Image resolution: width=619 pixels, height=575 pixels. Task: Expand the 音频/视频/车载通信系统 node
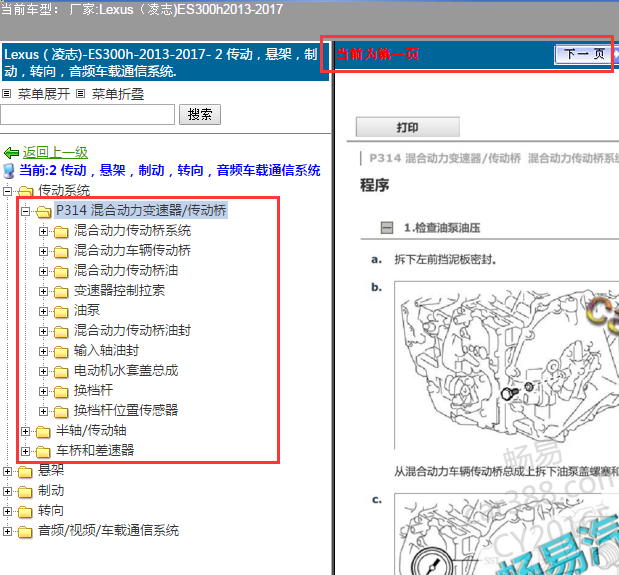click(x=7, y=532)
